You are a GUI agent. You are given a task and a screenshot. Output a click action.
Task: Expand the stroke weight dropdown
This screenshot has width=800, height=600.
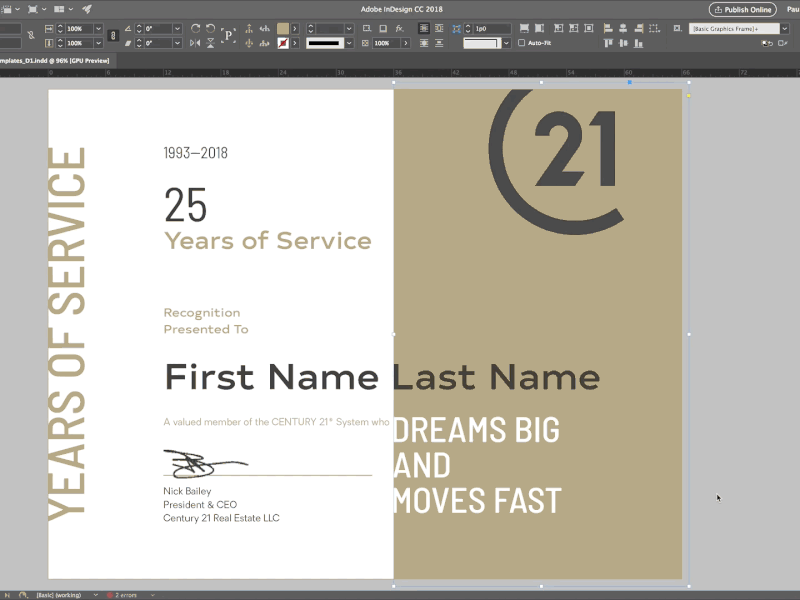[349, 29]
